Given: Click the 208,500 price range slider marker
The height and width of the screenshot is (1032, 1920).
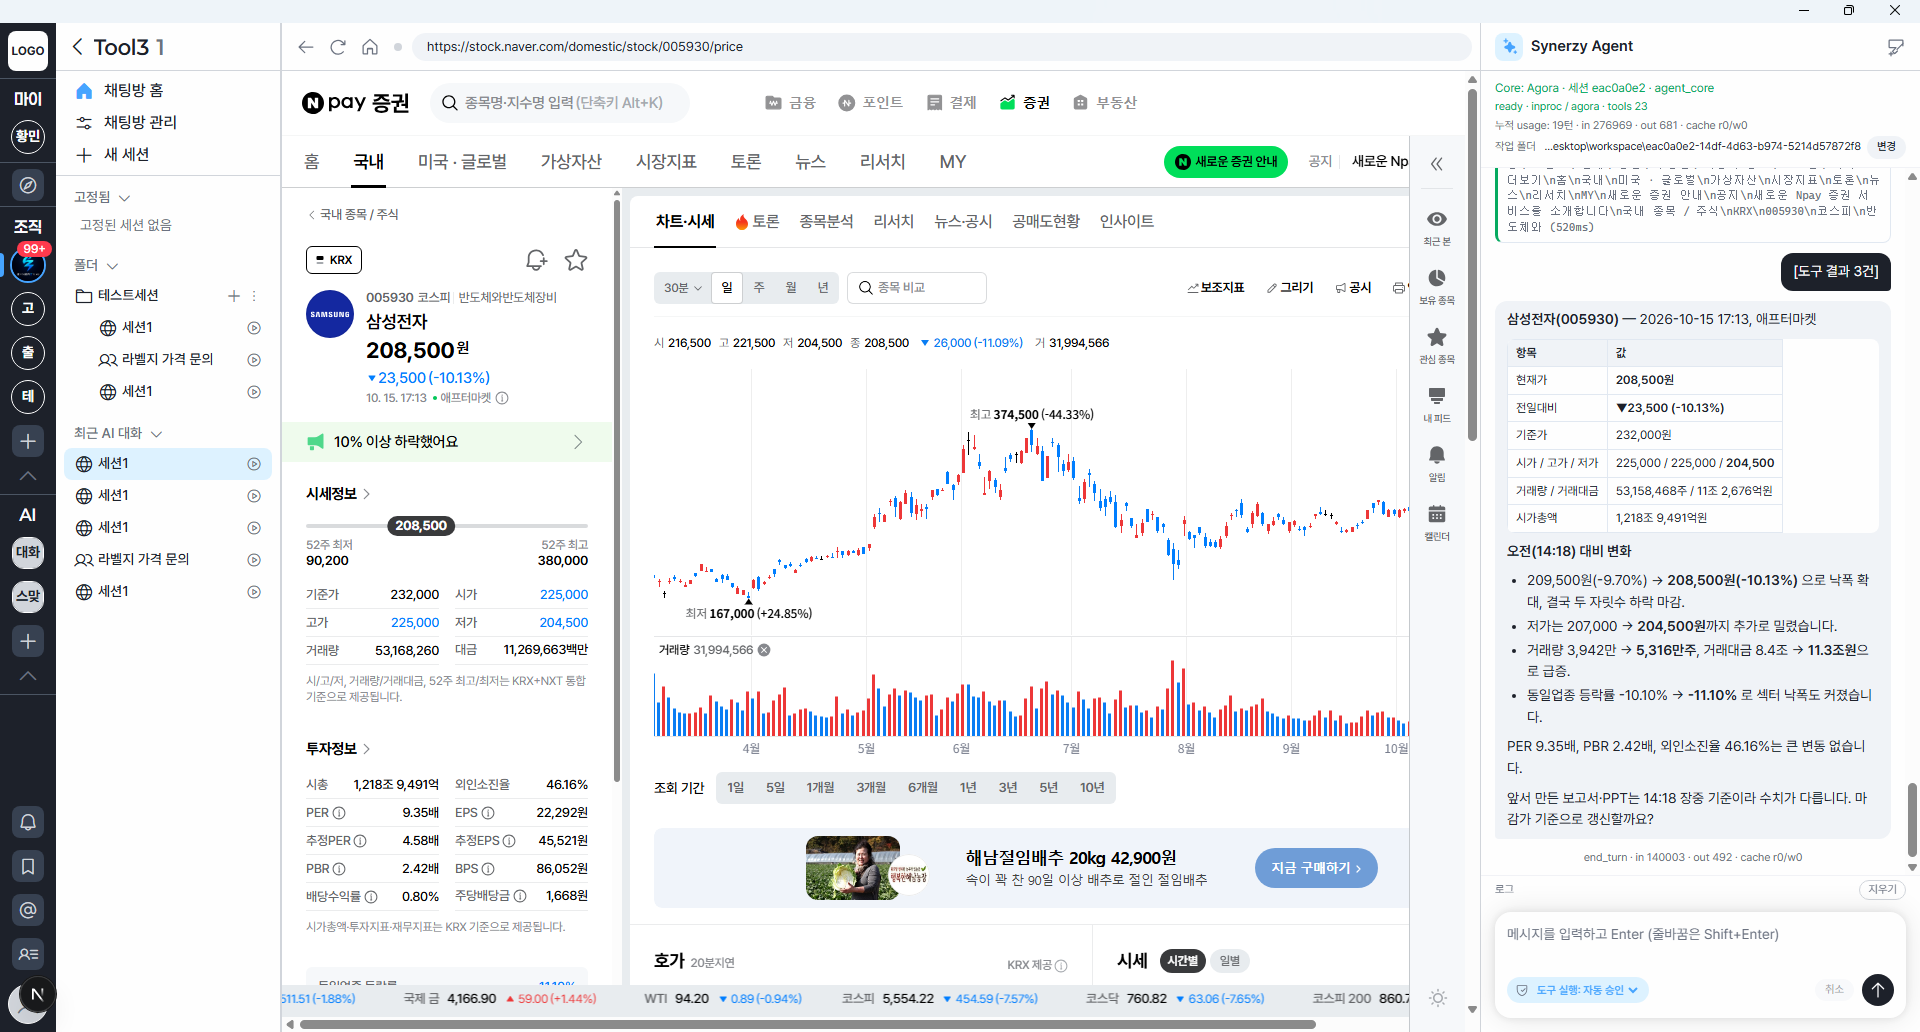Looking at the screenshot, I should [421, 526].
